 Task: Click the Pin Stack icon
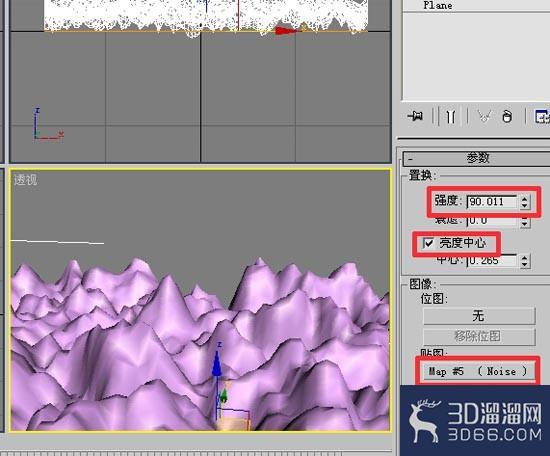[416, 116]
